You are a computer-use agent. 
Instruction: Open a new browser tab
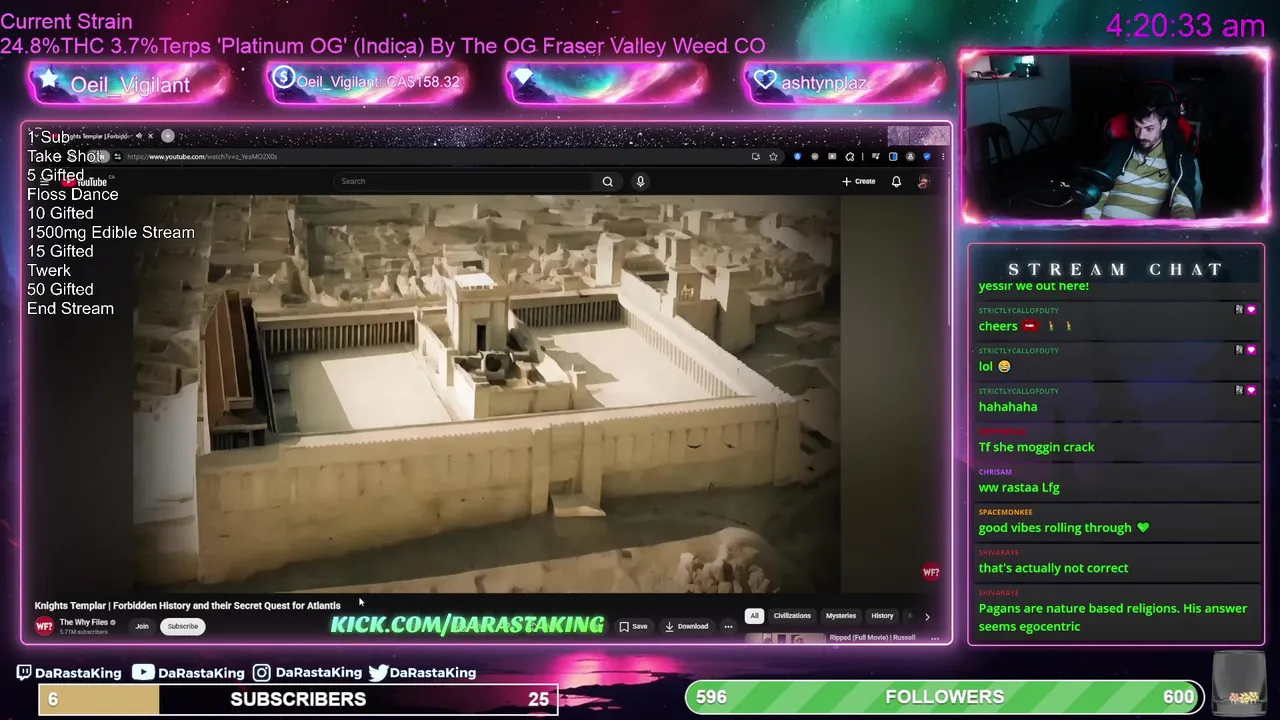168,136
